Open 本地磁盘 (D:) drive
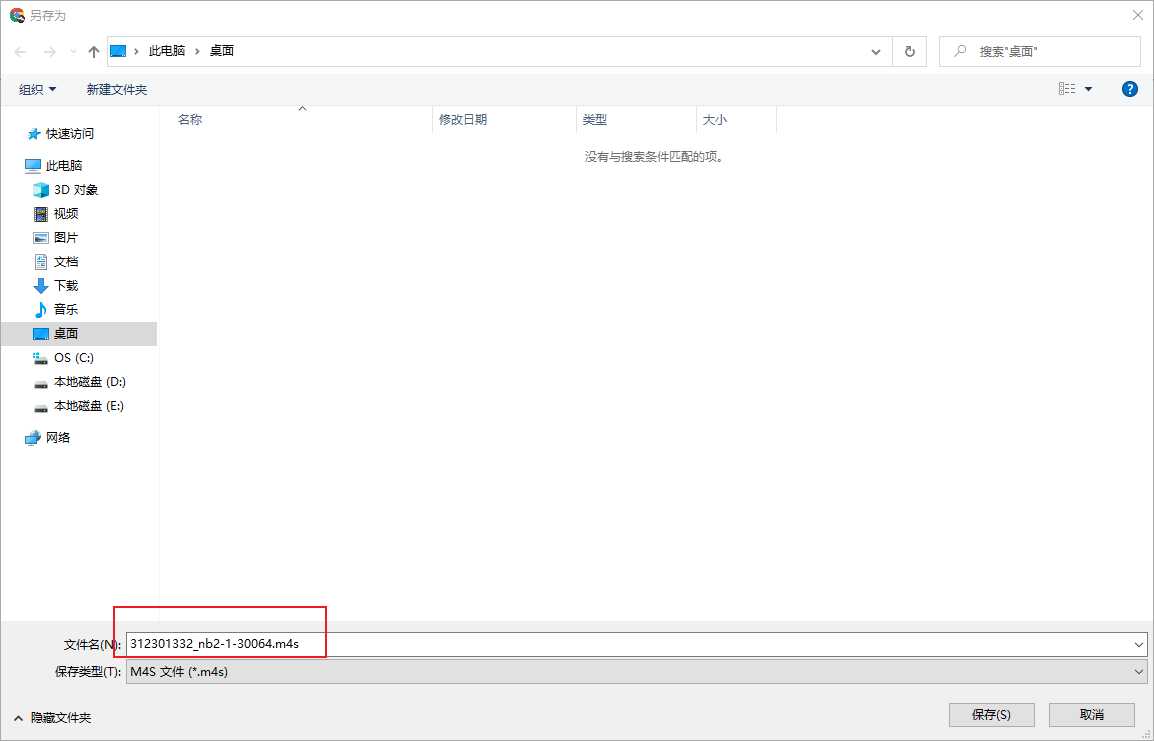Image resolution: width=1154 pixels, height=741 pixels. 89,382
